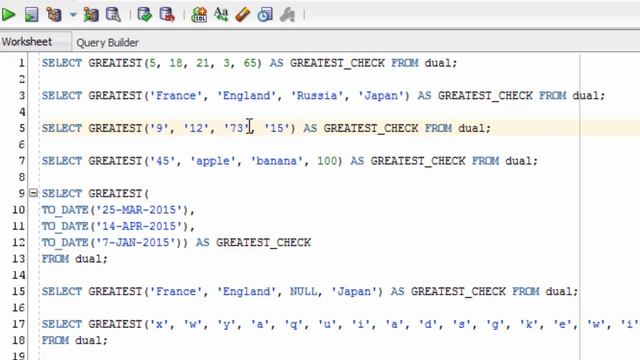
Task: Click 'banana' in the line 7 query
Action: tap(277, 161)
